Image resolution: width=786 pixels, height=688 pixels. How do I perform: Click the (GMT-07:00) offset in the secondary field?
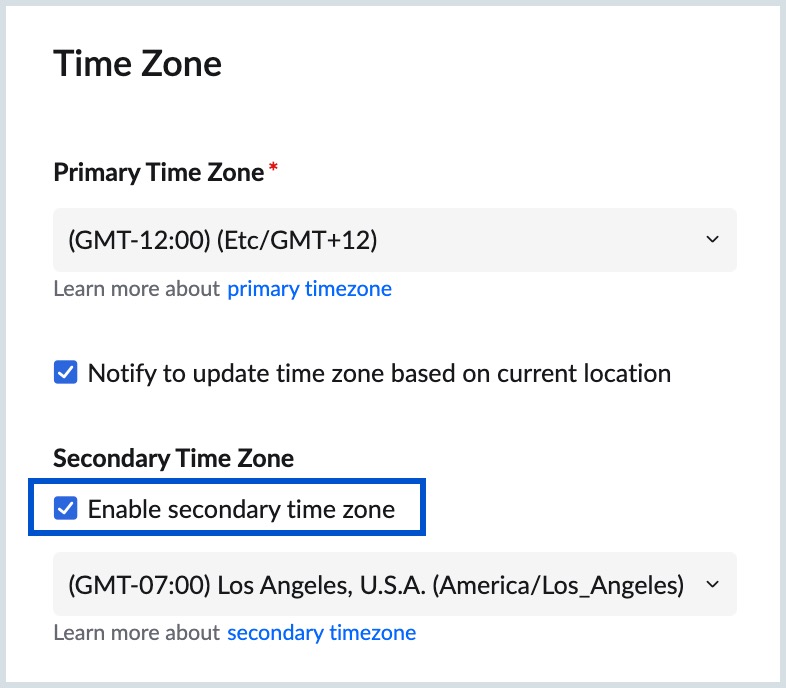(x=138, y=584)
